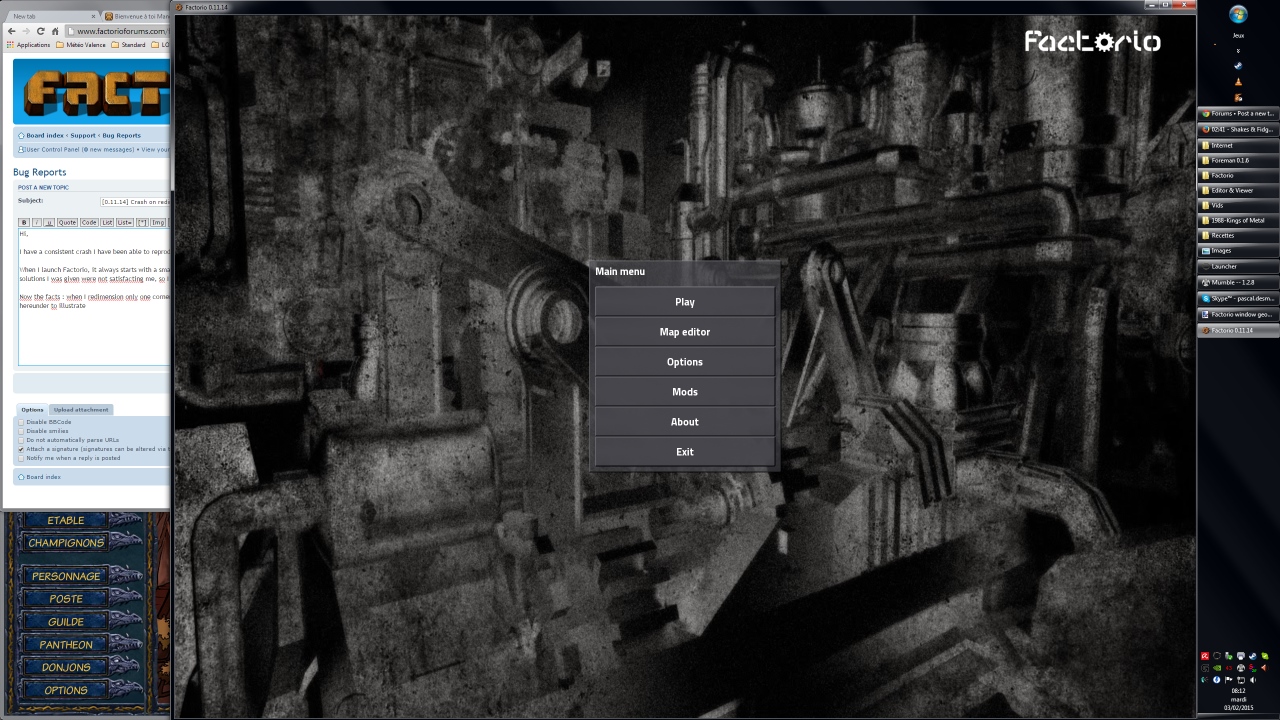This screenshot has width=1280, height=720.
Task: Open Options in Factorio main menu
Action: coord(684,362)
